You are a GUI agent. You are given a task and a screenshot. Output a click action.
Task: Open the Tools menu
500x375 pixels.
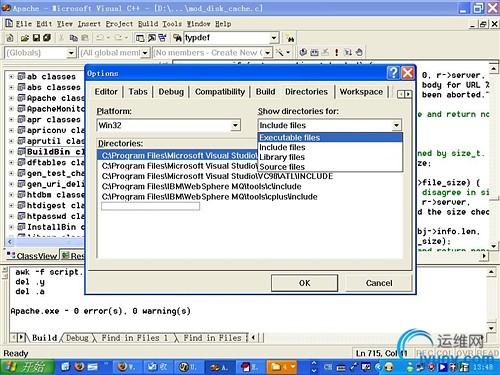(172, 24)
